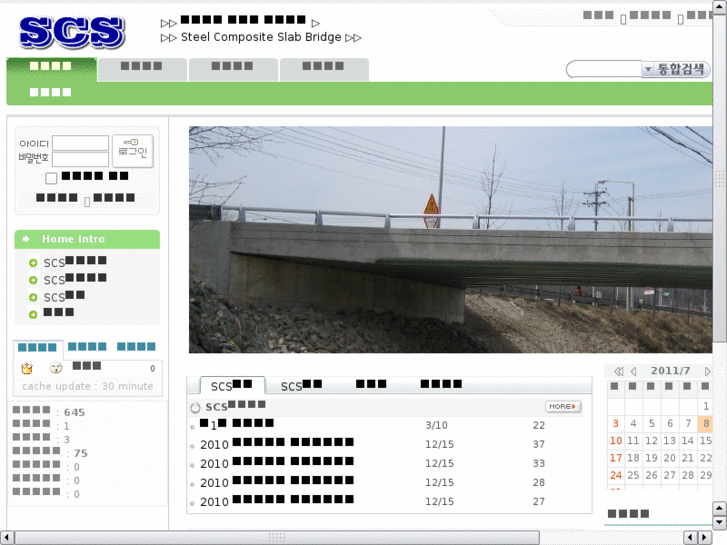Click the ID input field

[x=80, y=143]
